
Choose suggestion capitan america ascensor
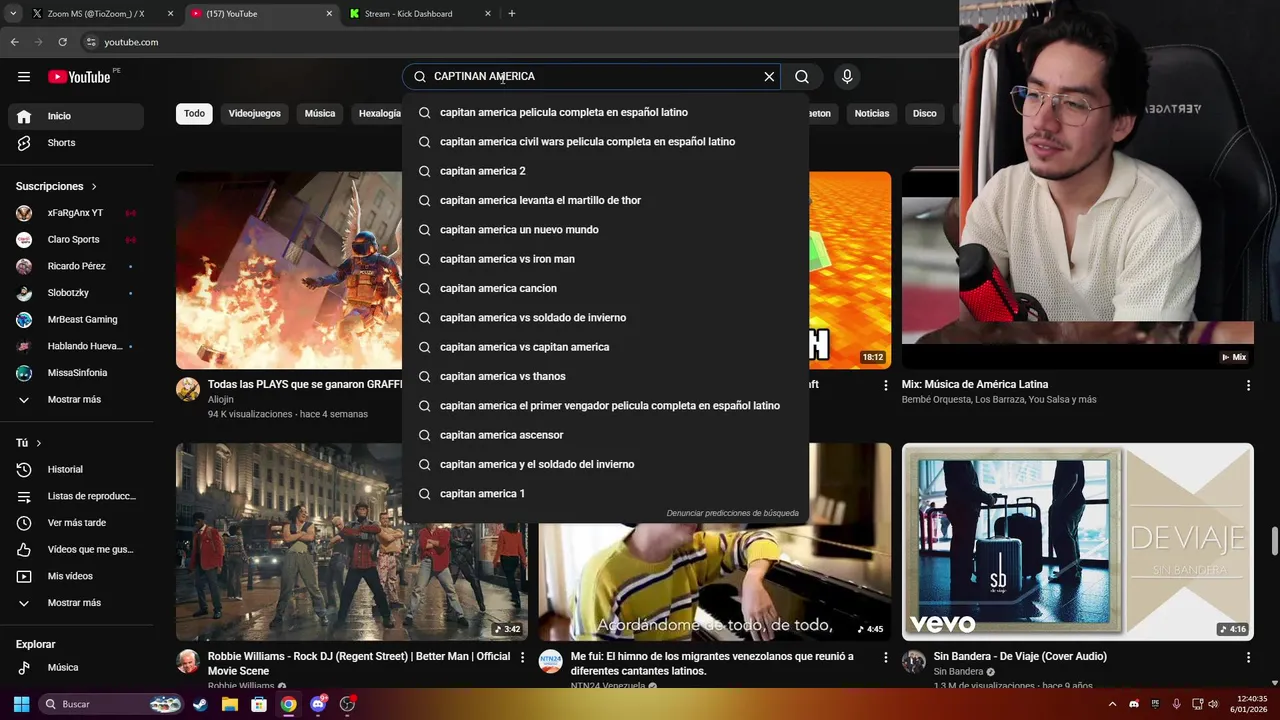point(605,435)
